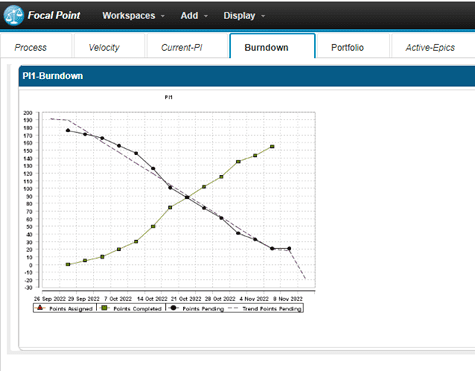Select the Burndown tab
Viewport: 475px width, 371px height.
pyautogui.click(x=272, y=46)
